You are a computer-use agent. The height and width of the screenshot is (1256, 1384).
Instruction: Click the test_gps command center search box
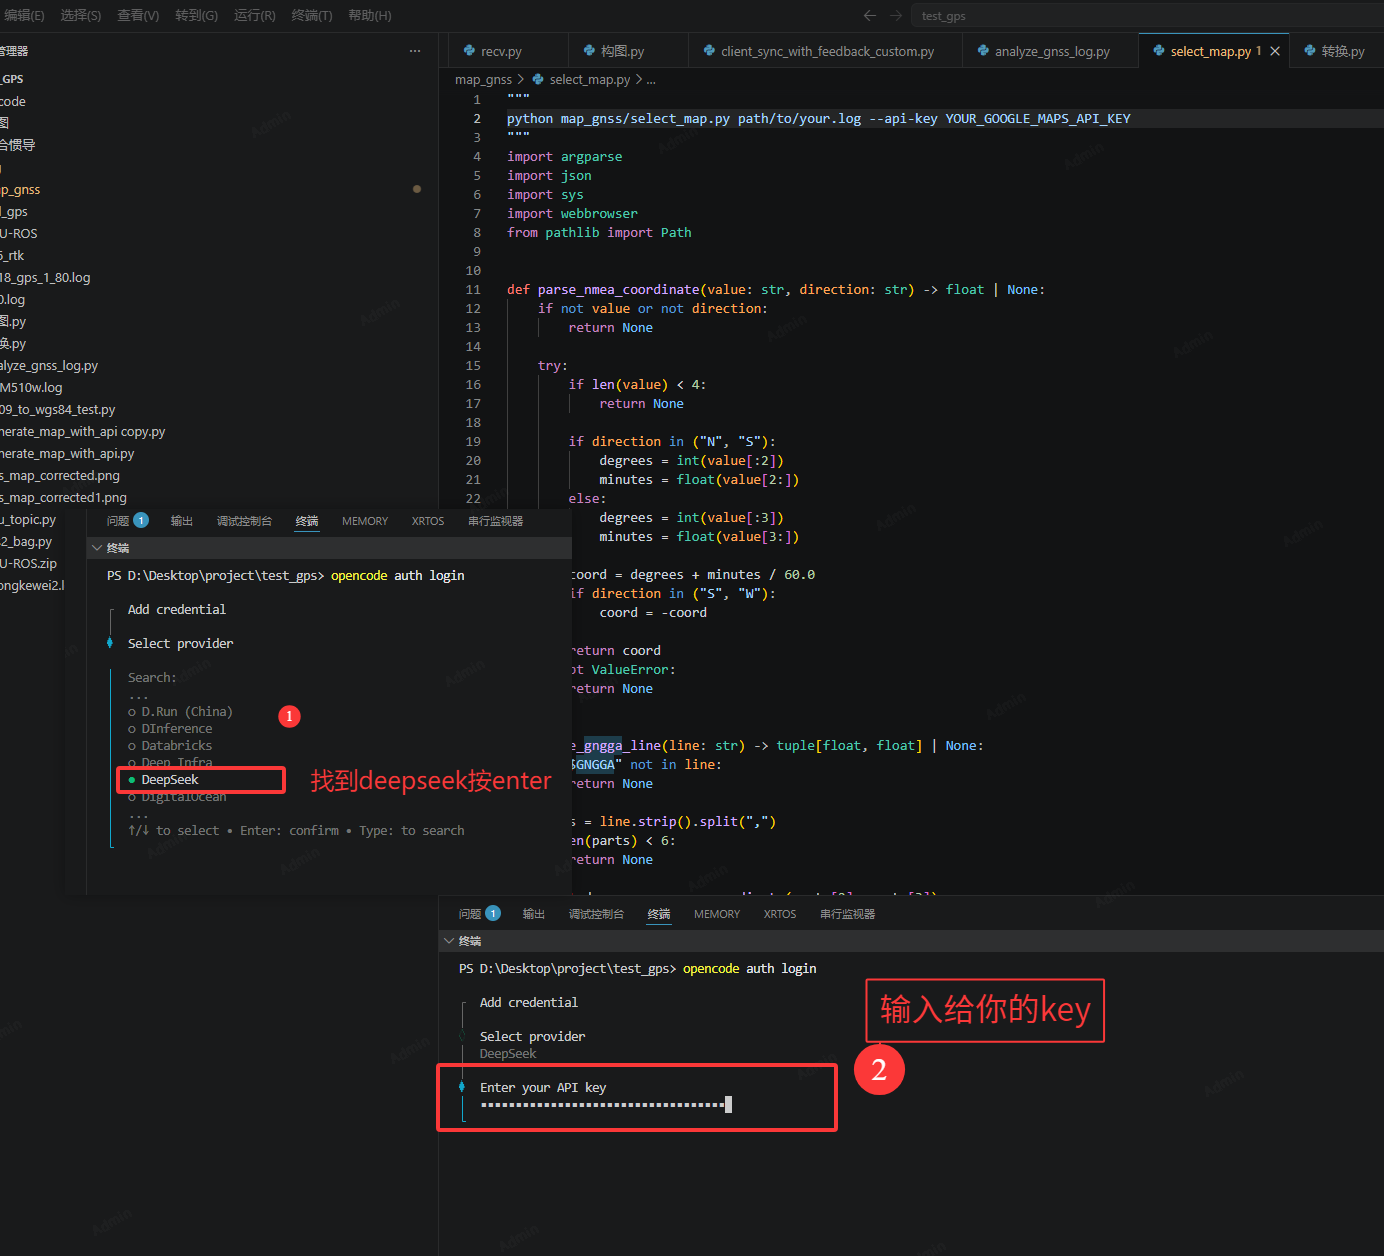(1147, 15)
